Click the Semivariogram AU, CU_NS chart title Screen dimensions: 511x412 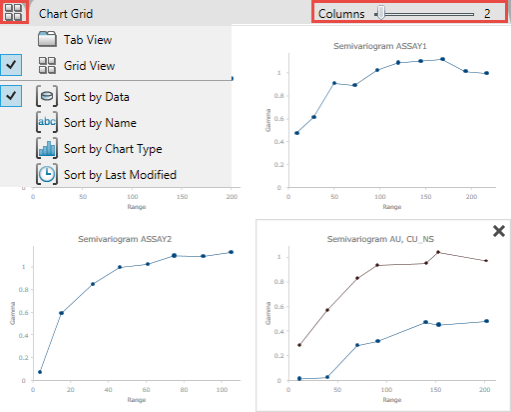click(x=380, y=239)
